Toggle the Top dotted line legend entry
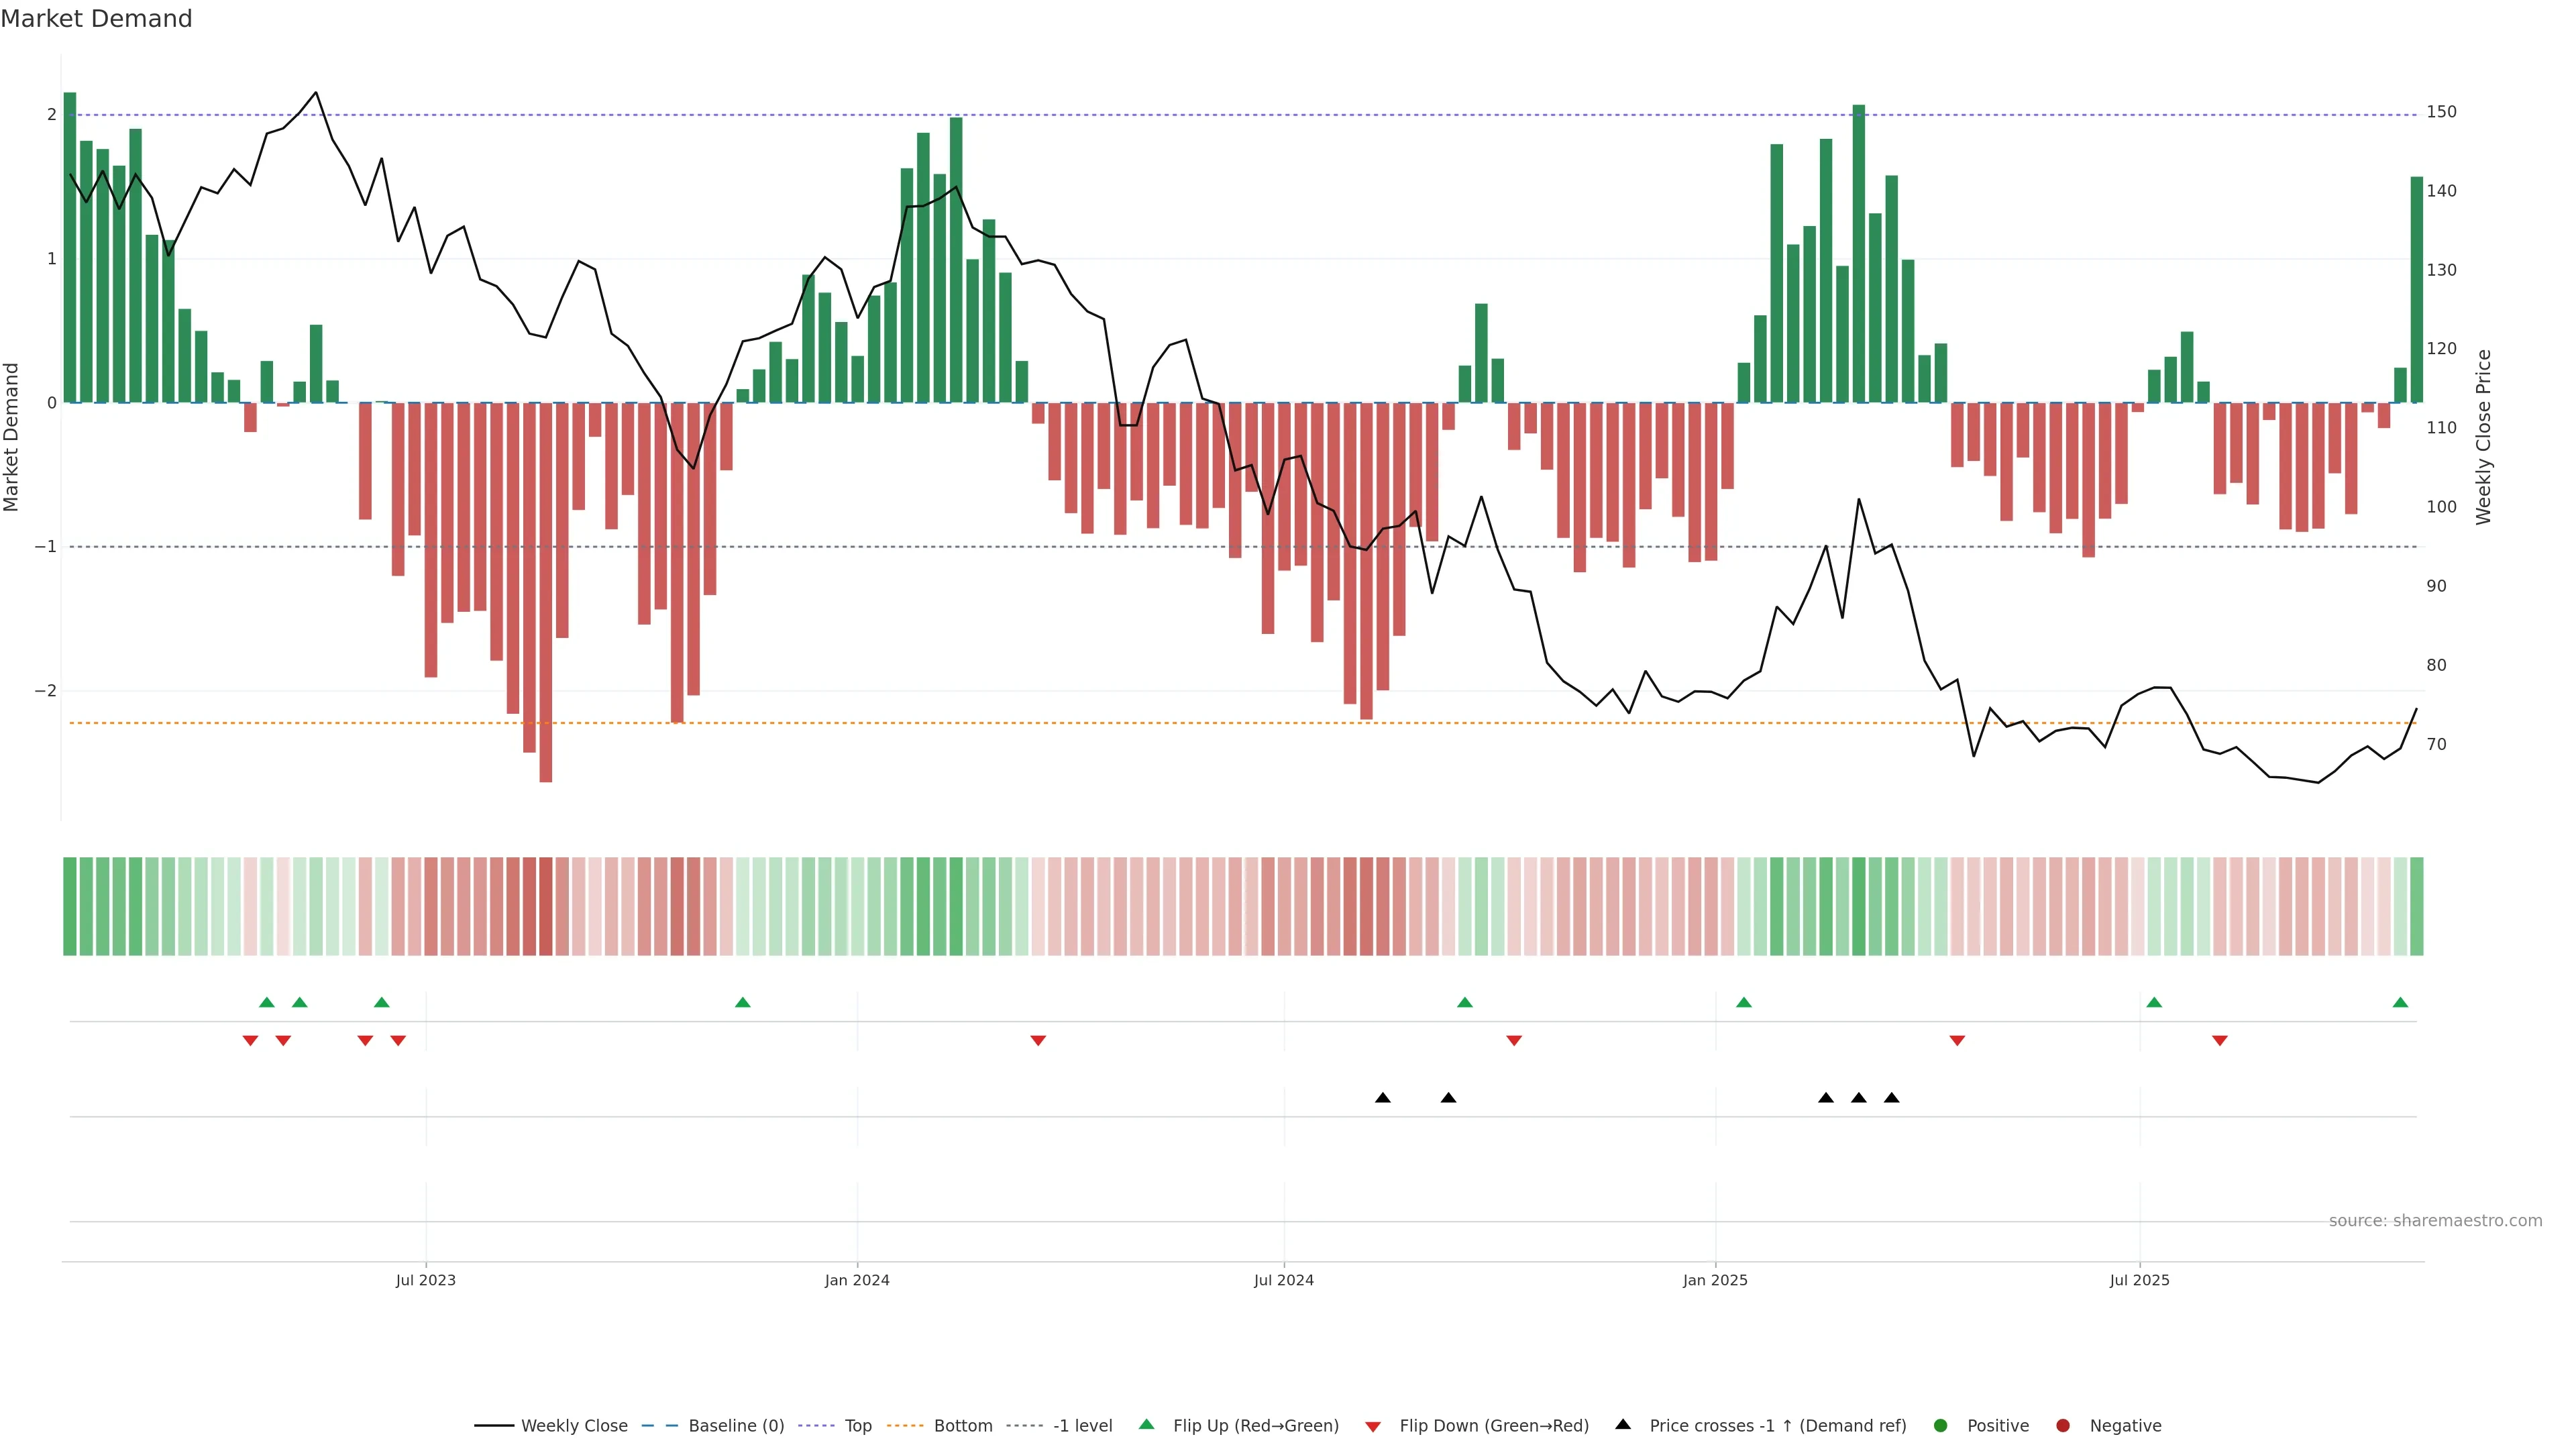This screenshot has width=2576, height=1449. coord(857,1425)
